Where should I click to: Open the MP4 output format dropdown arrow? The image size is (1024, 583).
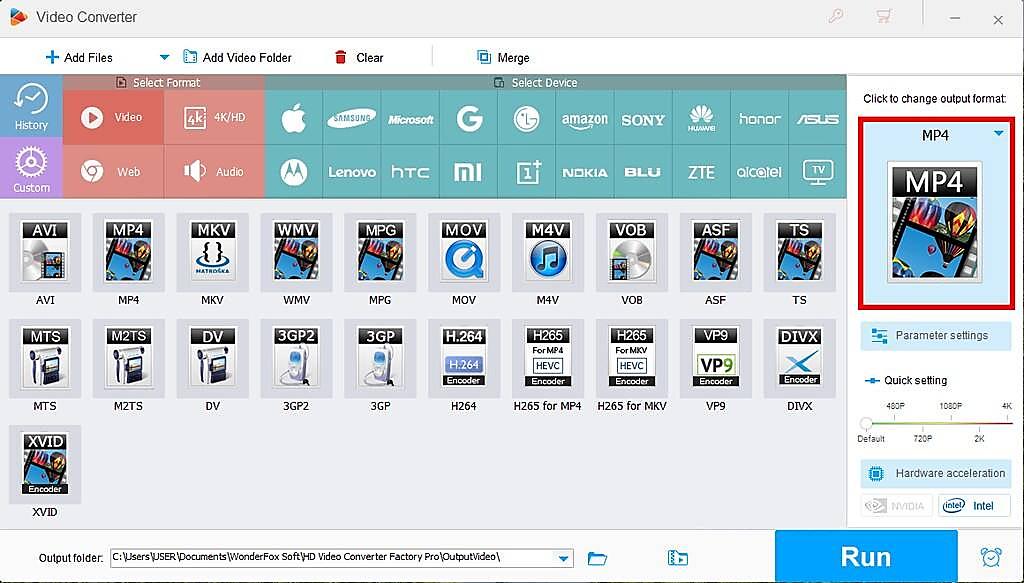[999, 133]
